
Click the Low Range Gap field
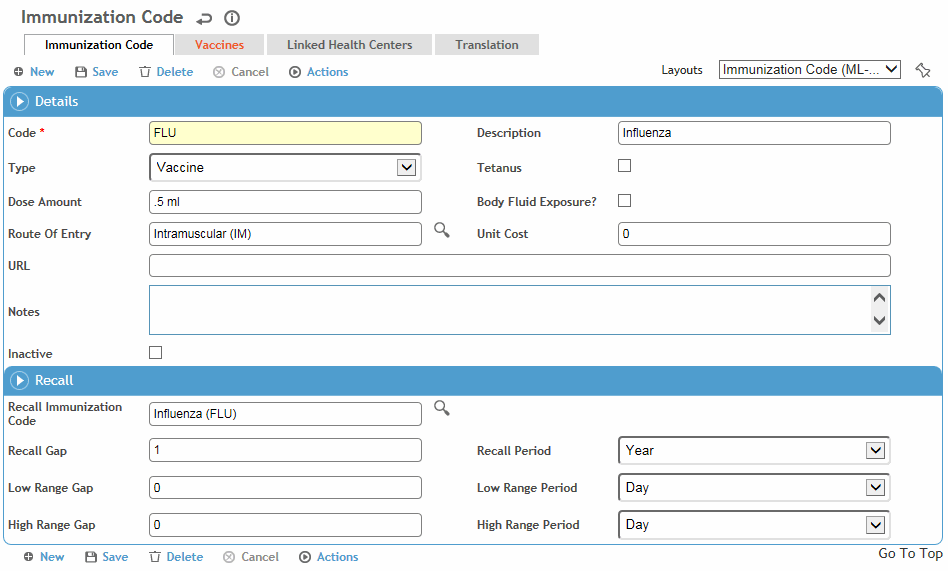[285, 488]
